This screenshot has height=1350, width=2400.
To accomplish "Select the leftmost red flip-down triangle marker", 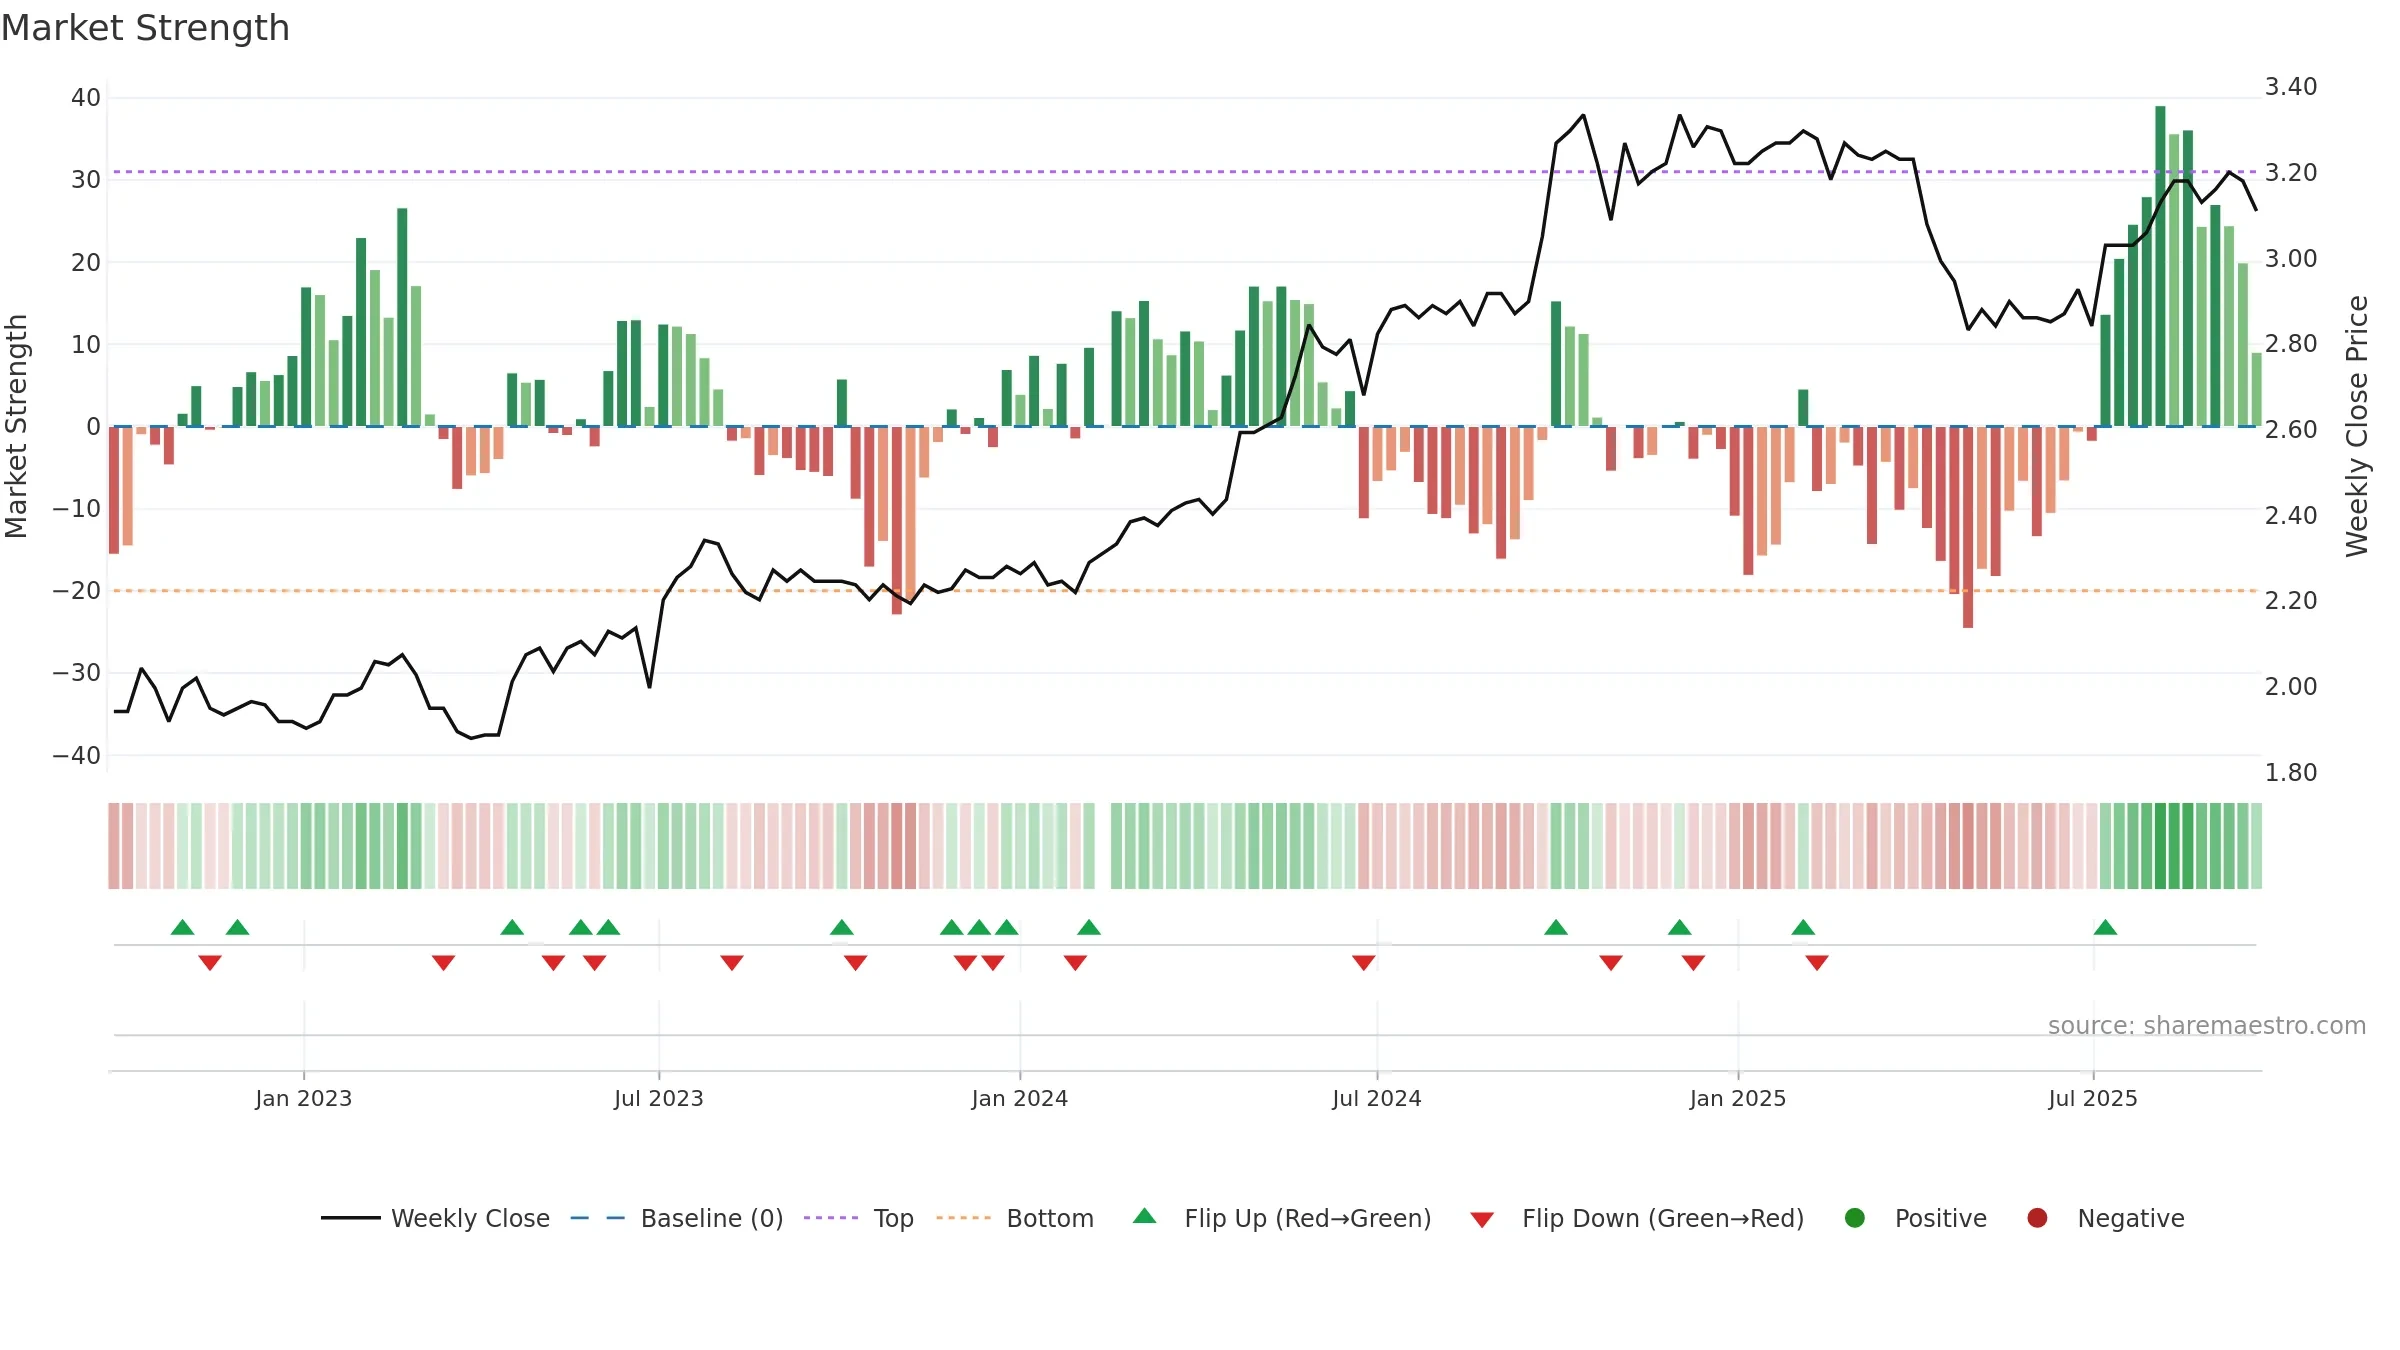I will (x=210, y=963).
